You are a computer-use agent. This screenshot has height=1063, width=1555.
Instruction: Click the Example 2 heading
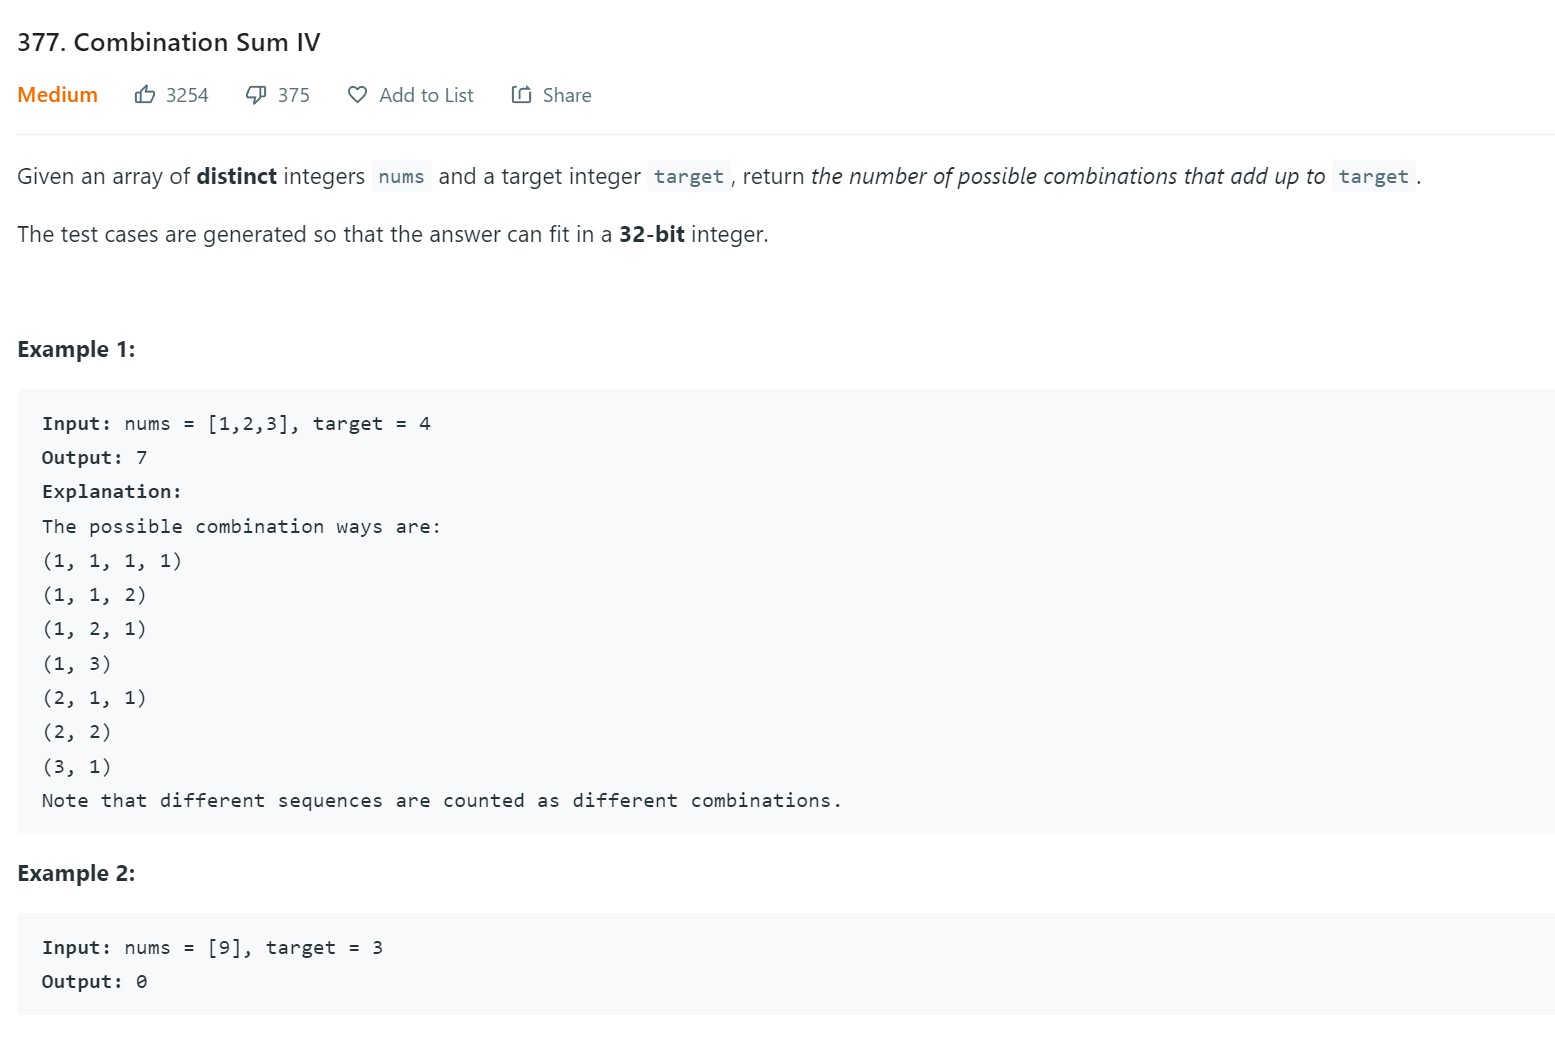pos(76,873)
